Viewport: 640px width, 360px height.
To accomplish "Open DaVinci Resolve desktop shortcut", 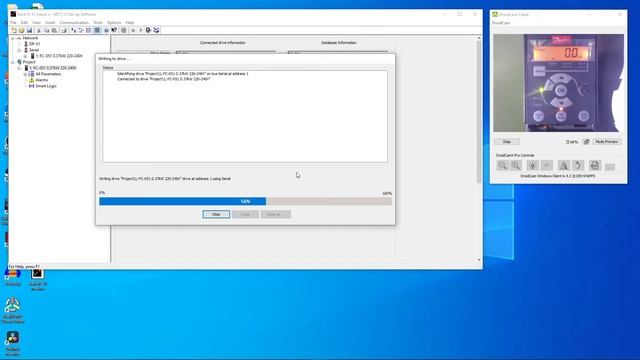I will (13, 343).
